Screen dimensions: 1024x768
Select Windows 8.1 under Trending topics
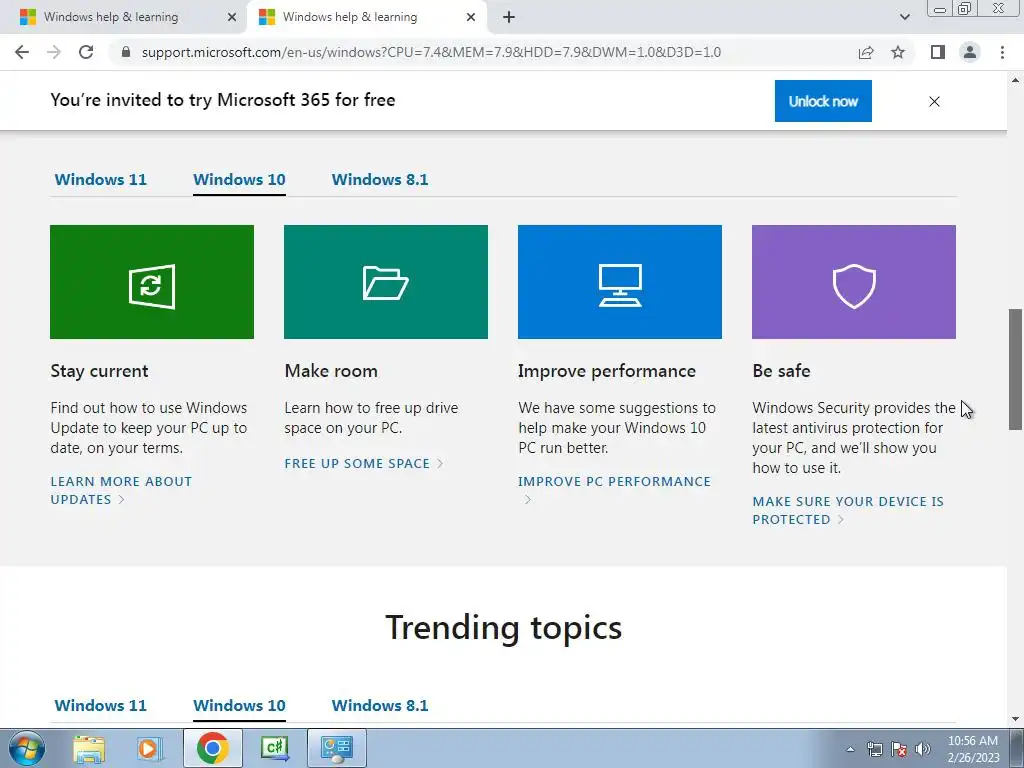coord(380,706)
